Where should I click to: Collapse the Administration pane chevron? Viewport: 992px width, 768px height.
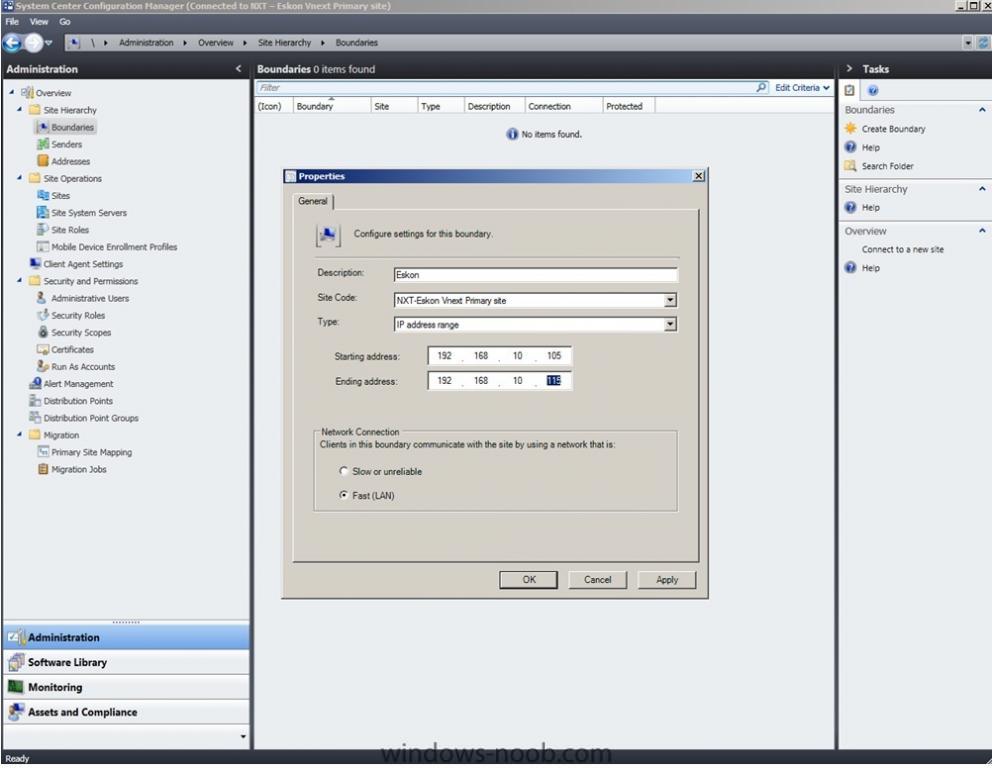(239, 69)
